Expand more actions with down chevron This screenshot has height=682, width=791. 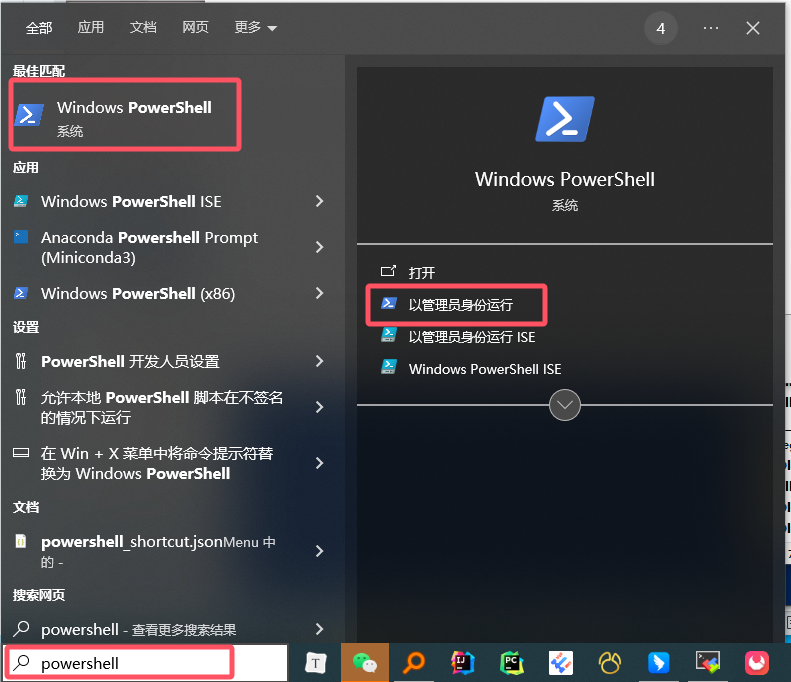click(564, 405)
